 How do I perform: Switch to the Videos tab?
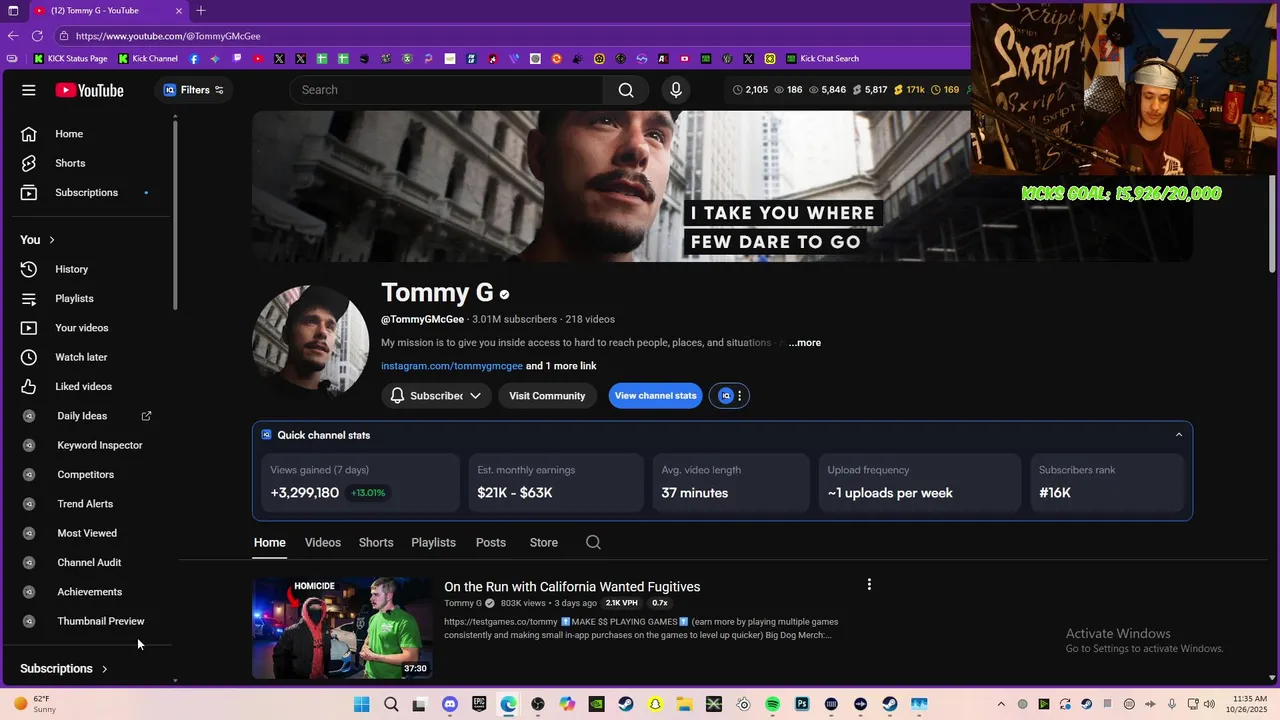(x=323, y=543)
